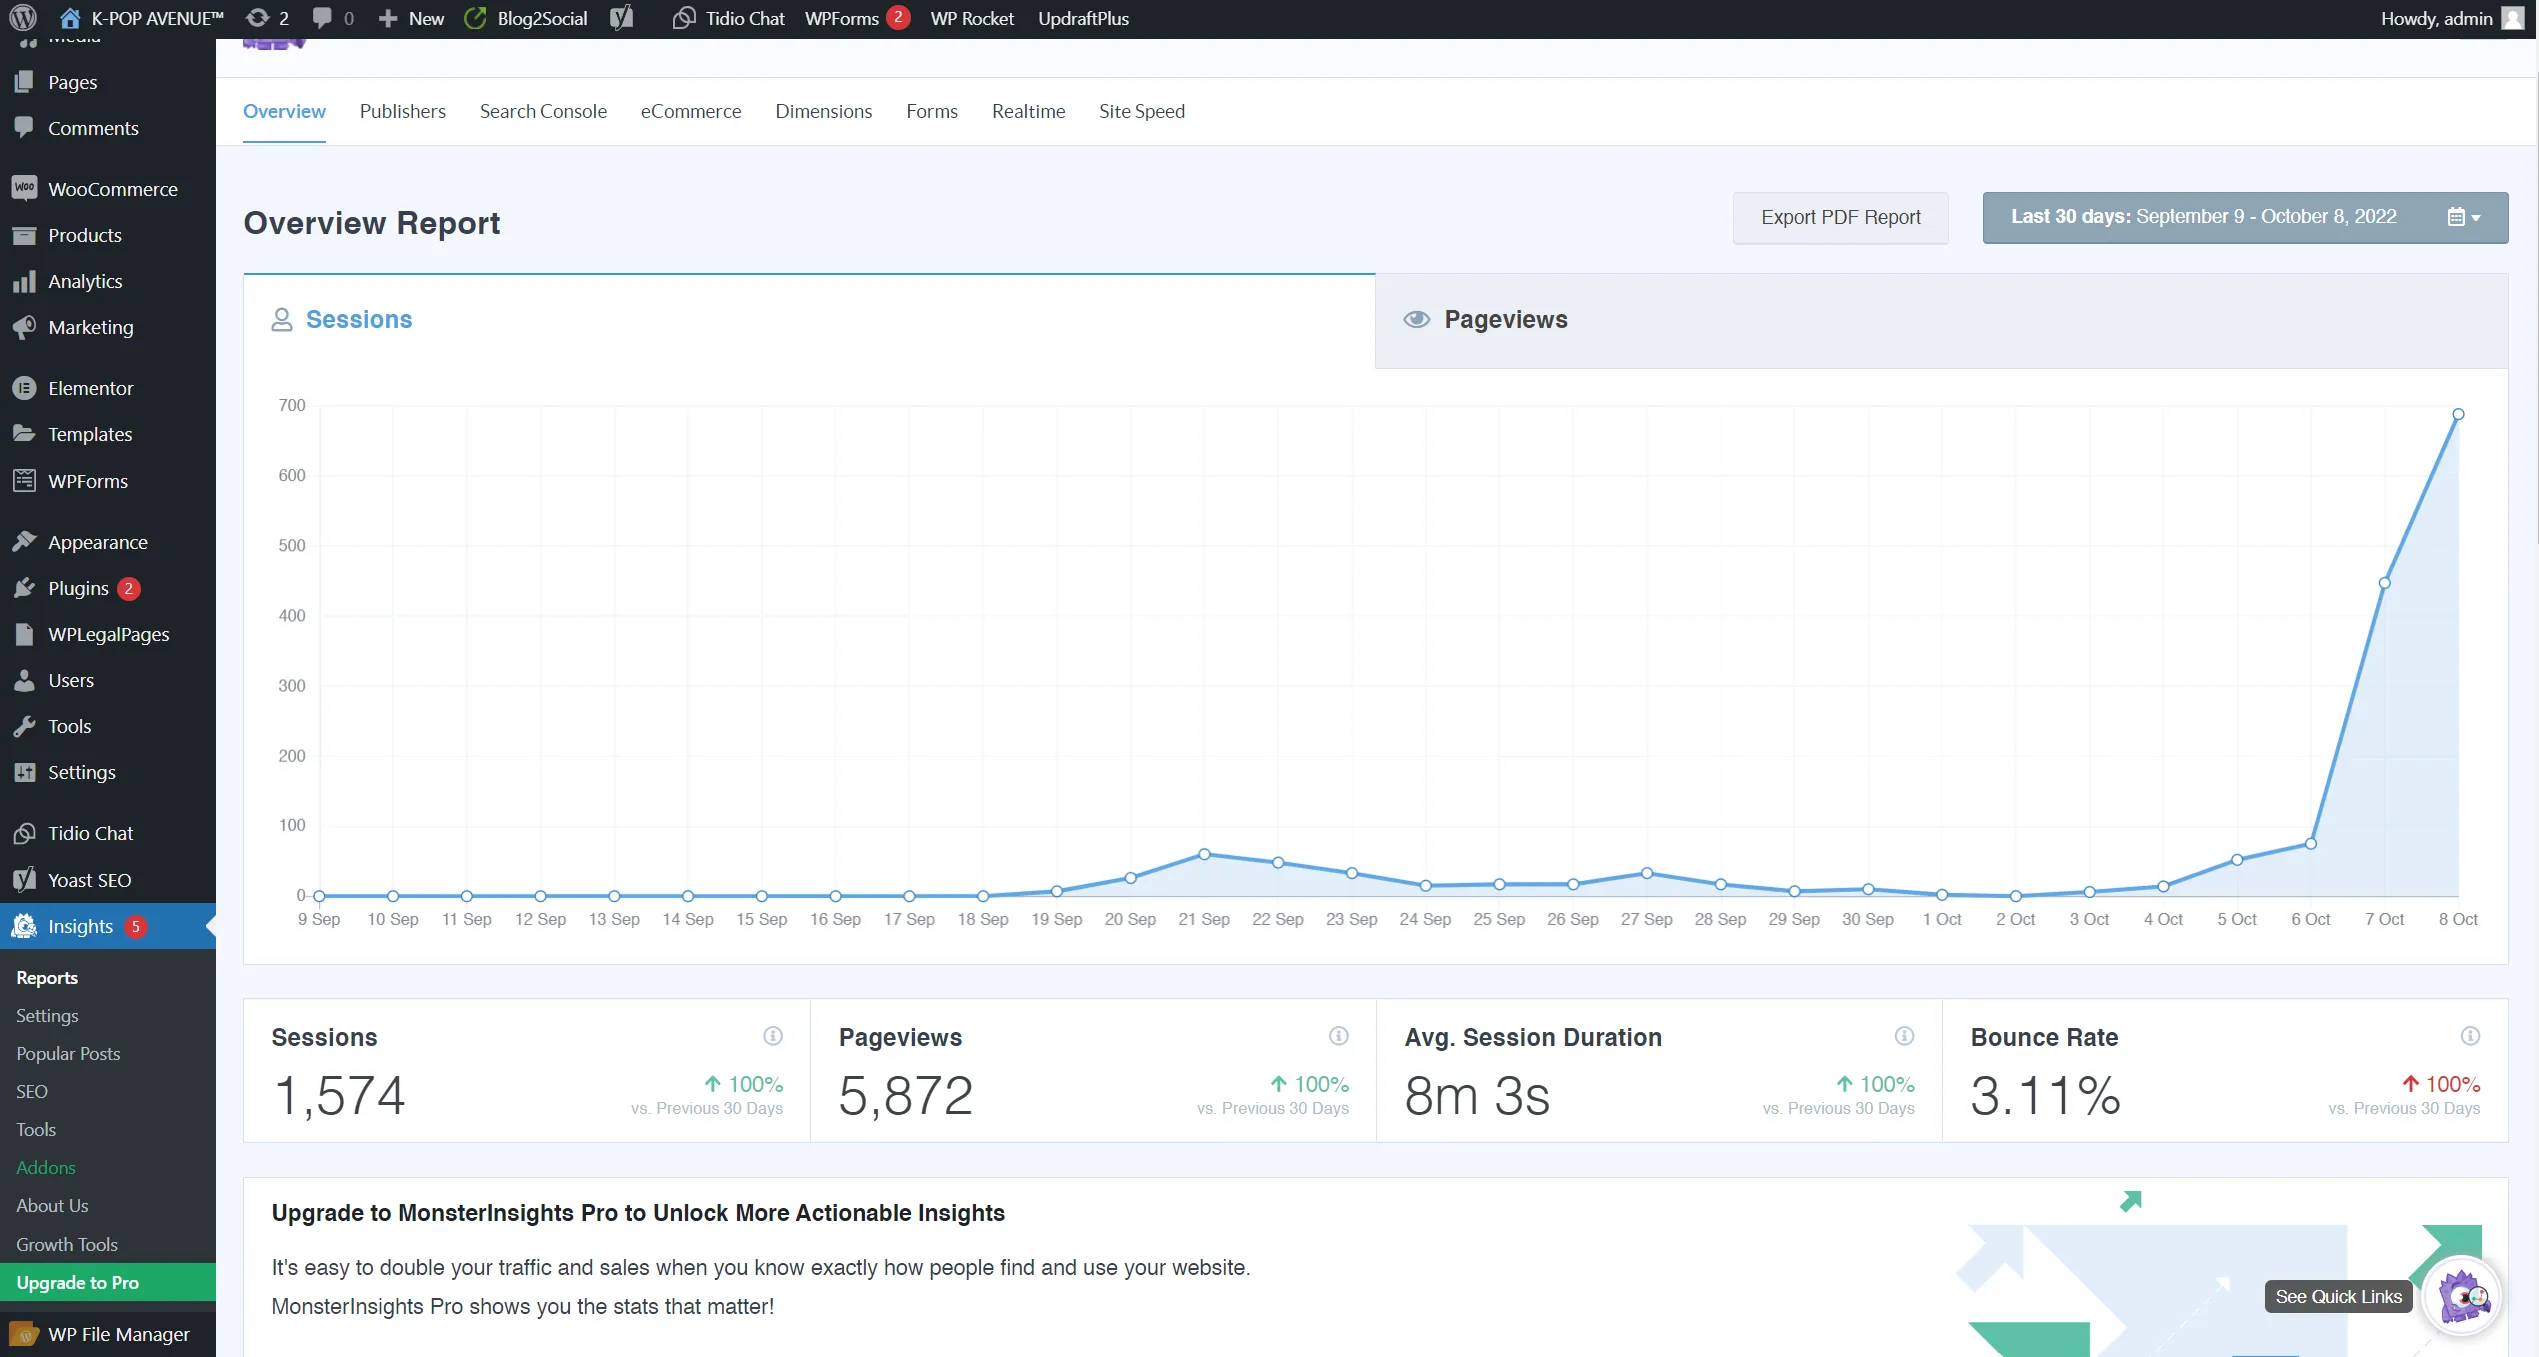Open New content menu in admin bar
The image size is (2539, 1357).
pyautogui.click(x=412, y=18)
